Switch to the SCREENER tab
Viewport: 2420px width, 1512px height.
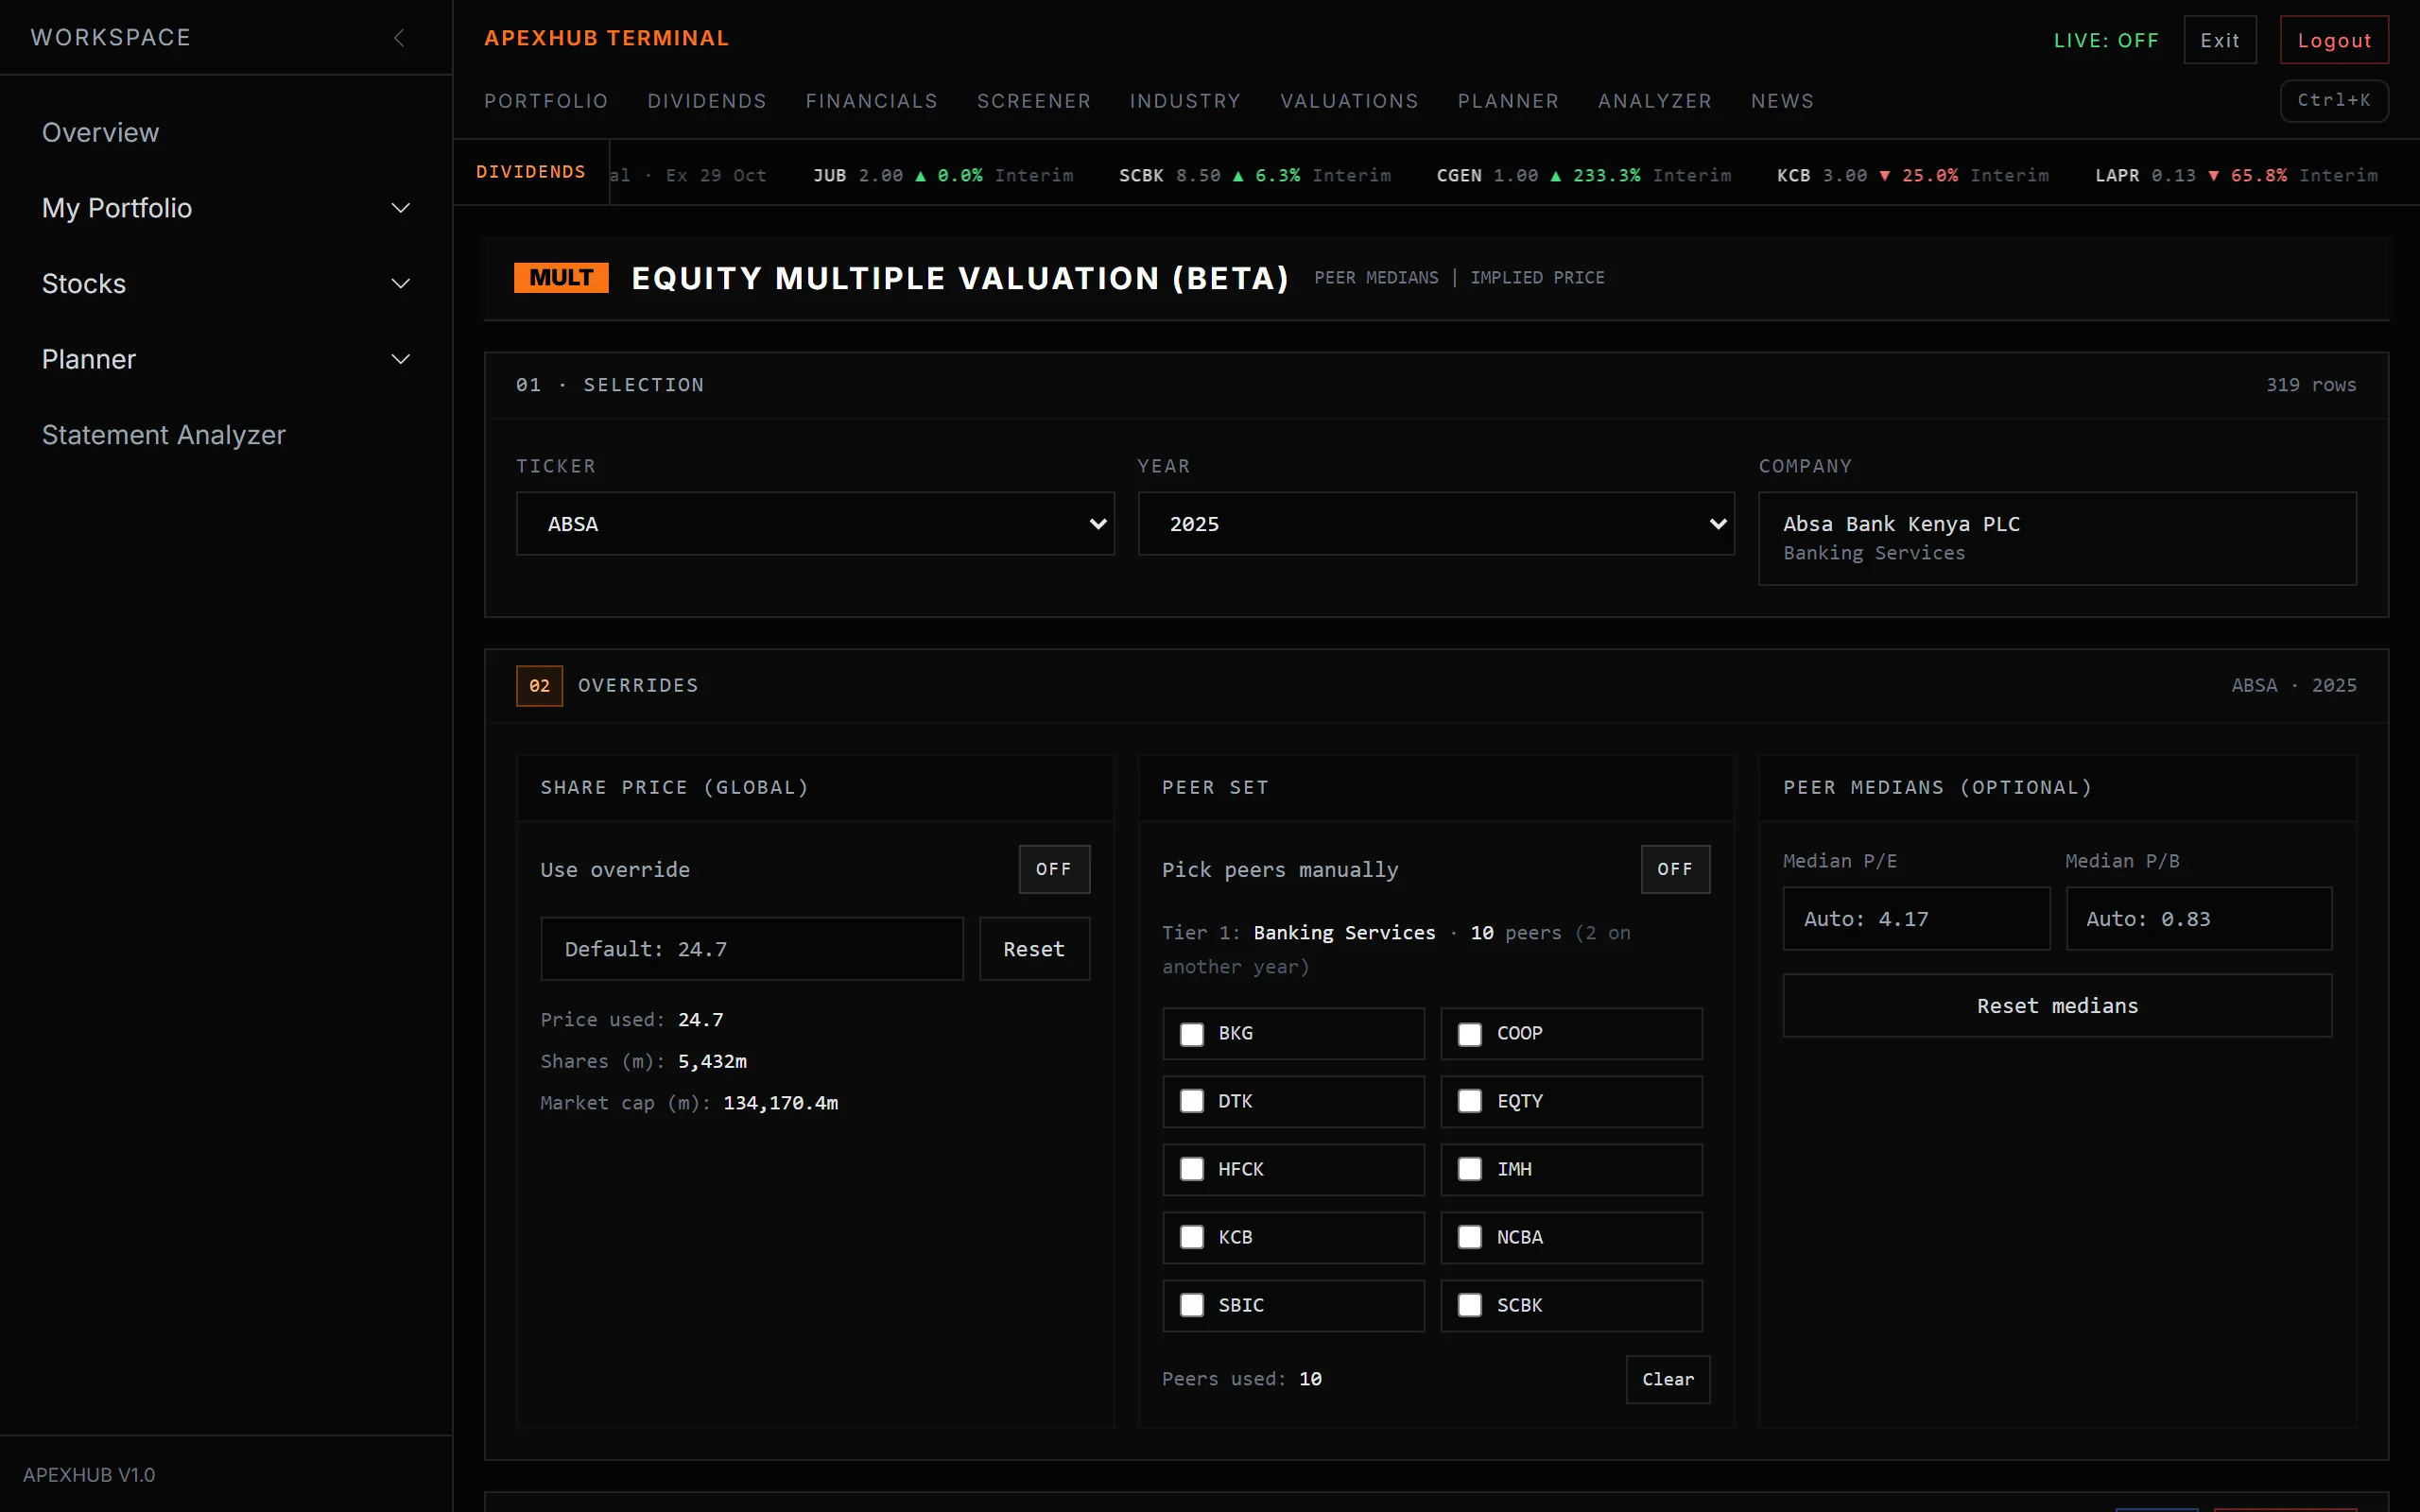click(x=1034, y=101)
